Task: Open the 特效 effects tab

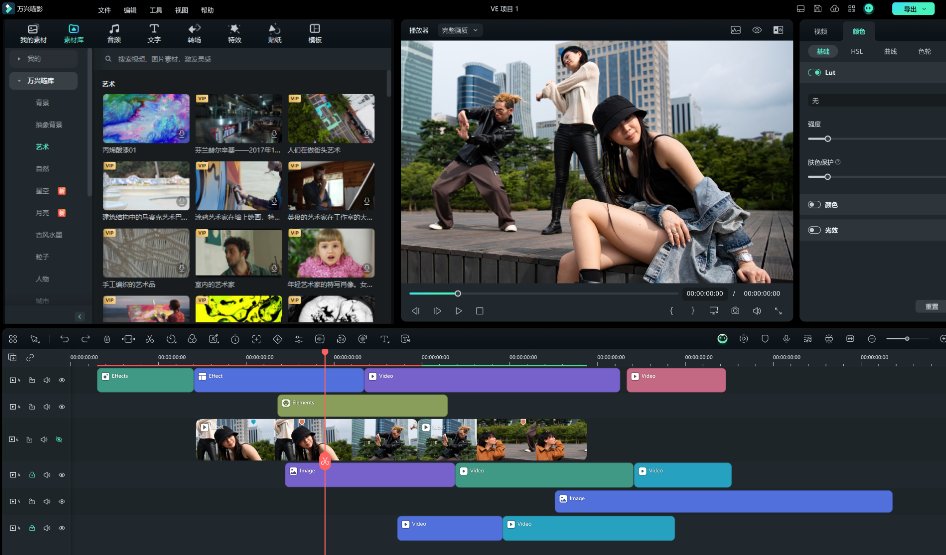Action: [235, 33]
